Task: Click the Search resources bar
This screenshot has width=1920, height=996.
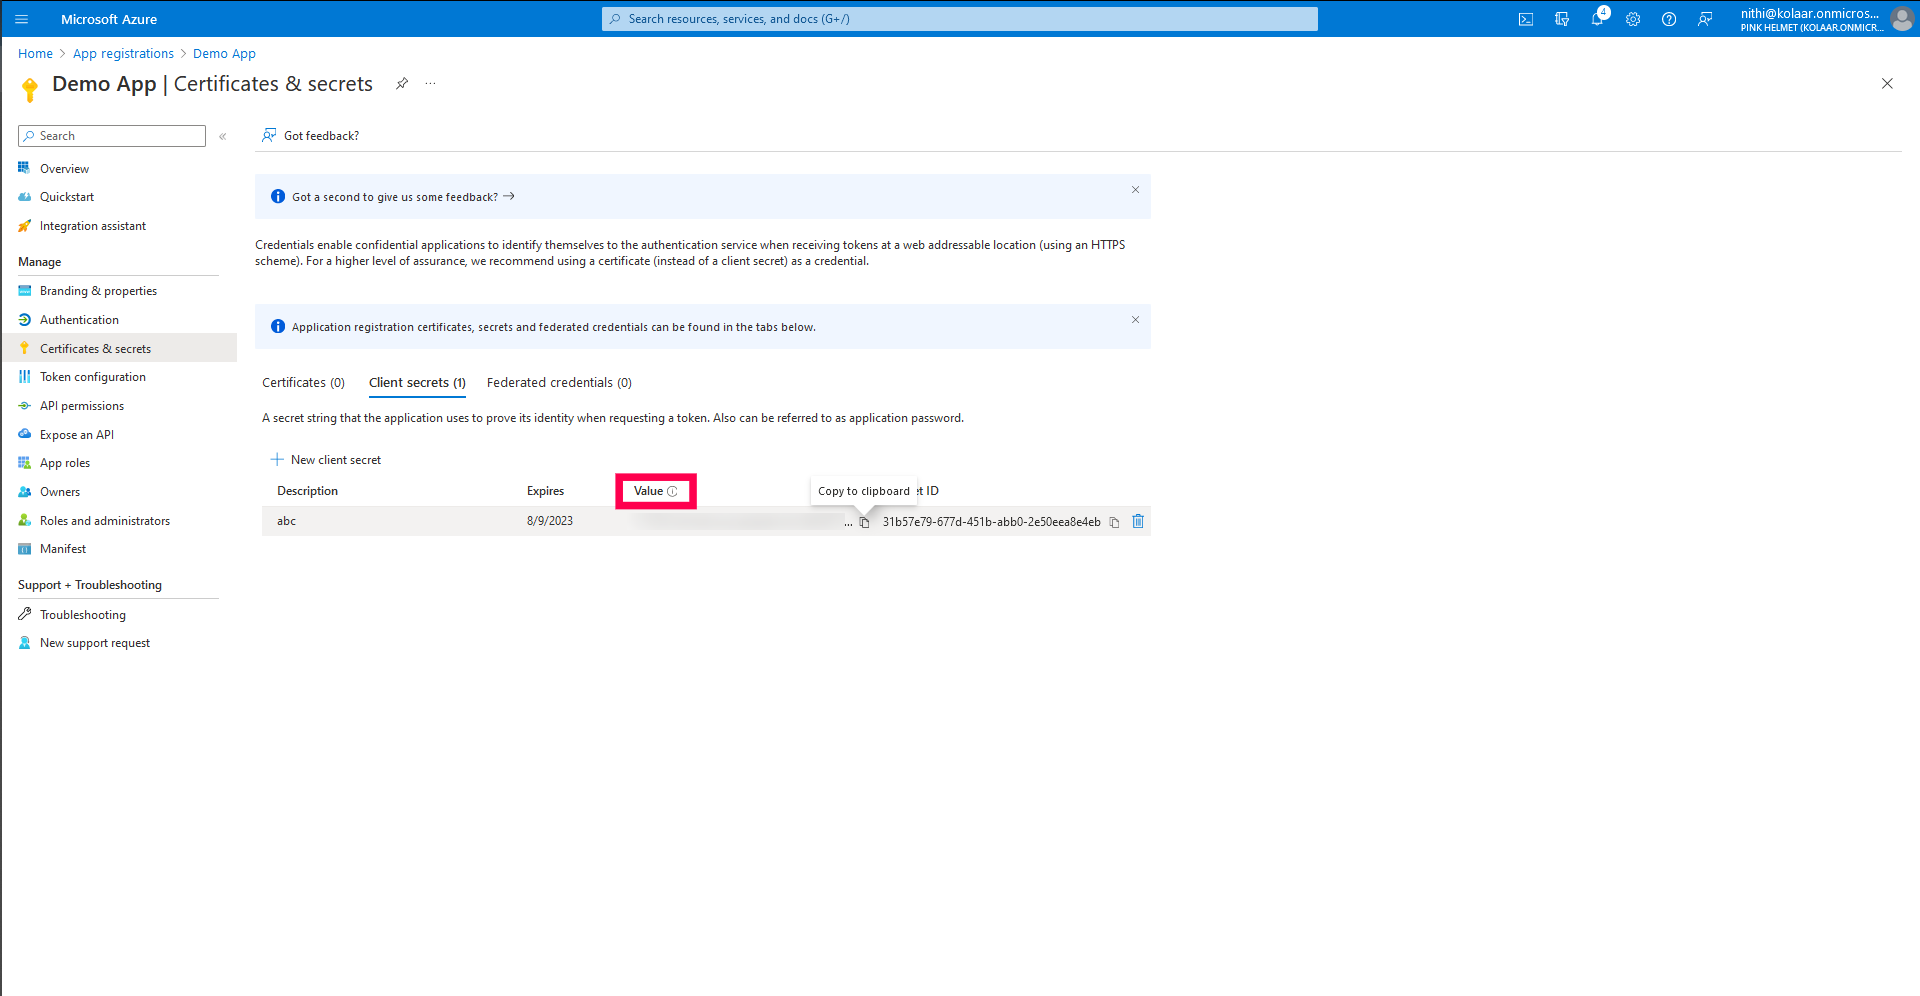Action: [958, 18]
